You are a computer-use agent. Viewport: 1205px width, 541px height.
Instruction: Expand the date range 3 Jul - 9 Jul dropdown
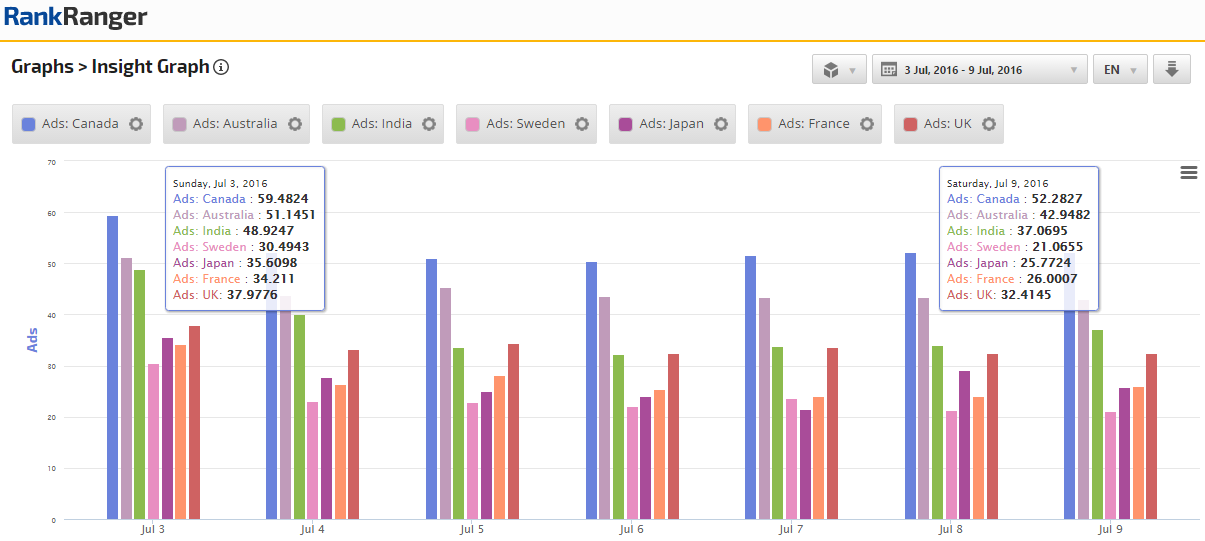pyautogui.click(x=979, y=70)
